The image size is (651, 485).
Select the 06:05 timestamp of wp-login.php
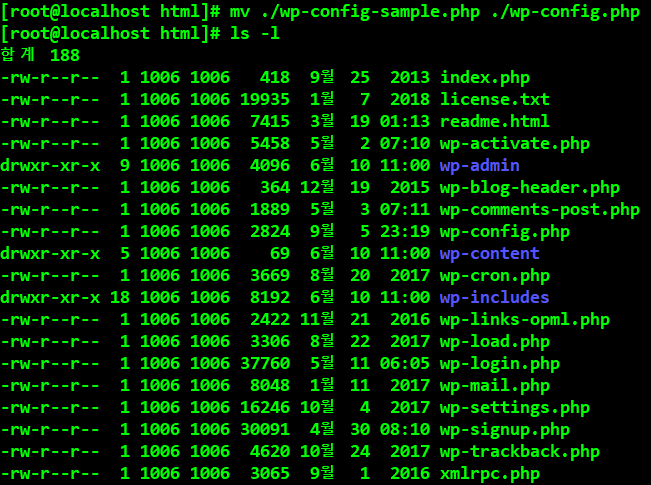[405, 364]
